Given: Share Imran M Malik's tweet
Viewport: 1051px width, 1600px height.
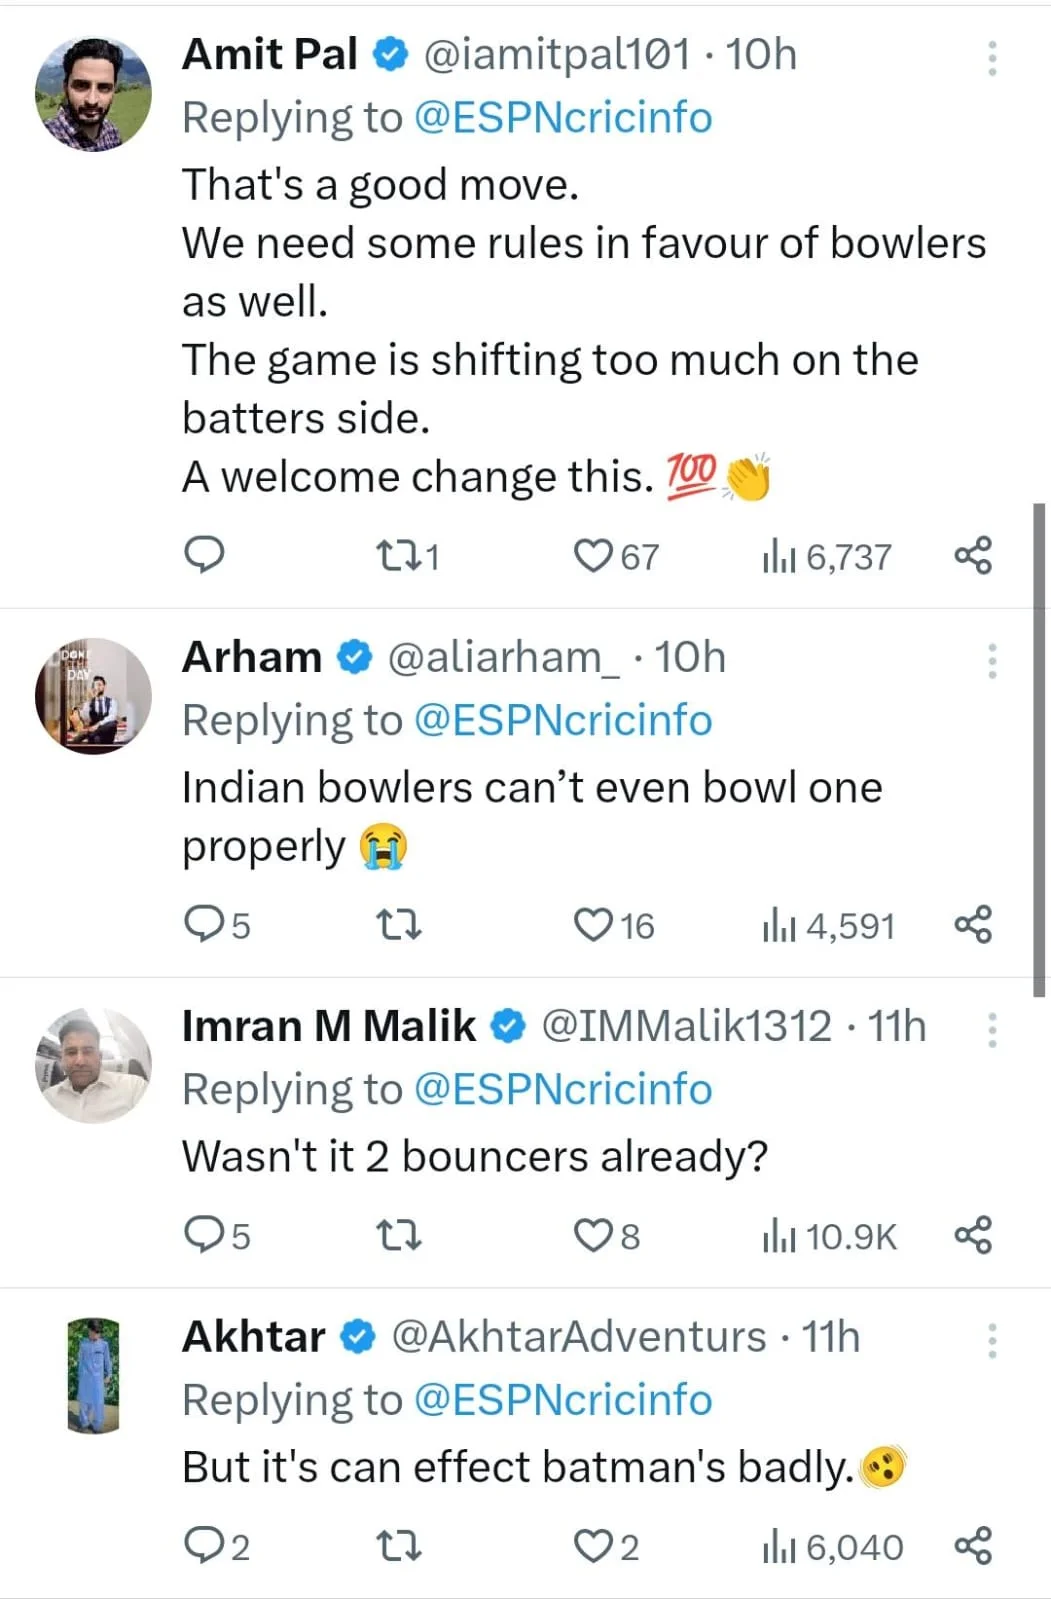Looking at the screenshot, I should pos(972,1236).
